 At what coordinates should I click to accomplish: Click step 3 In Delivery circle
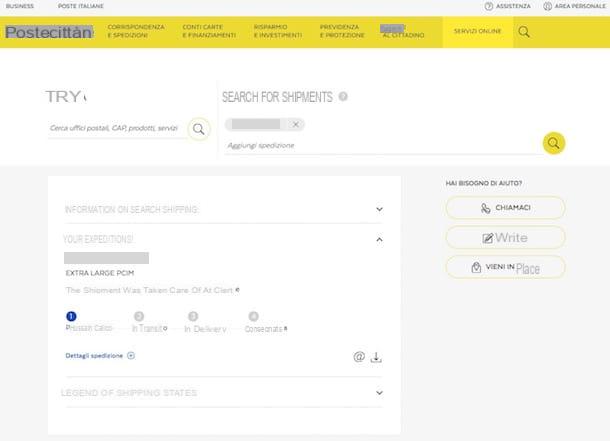[x=193, y=316]
